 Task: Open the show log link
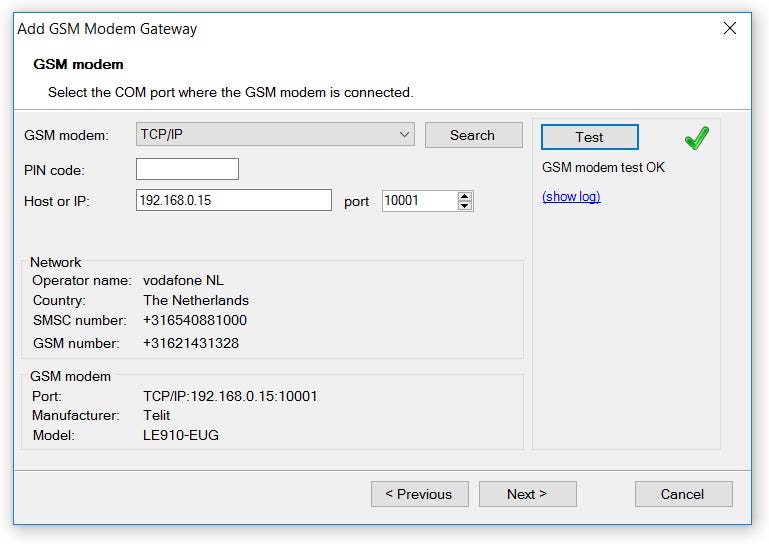pyautogui.click(x=571, y=197)
